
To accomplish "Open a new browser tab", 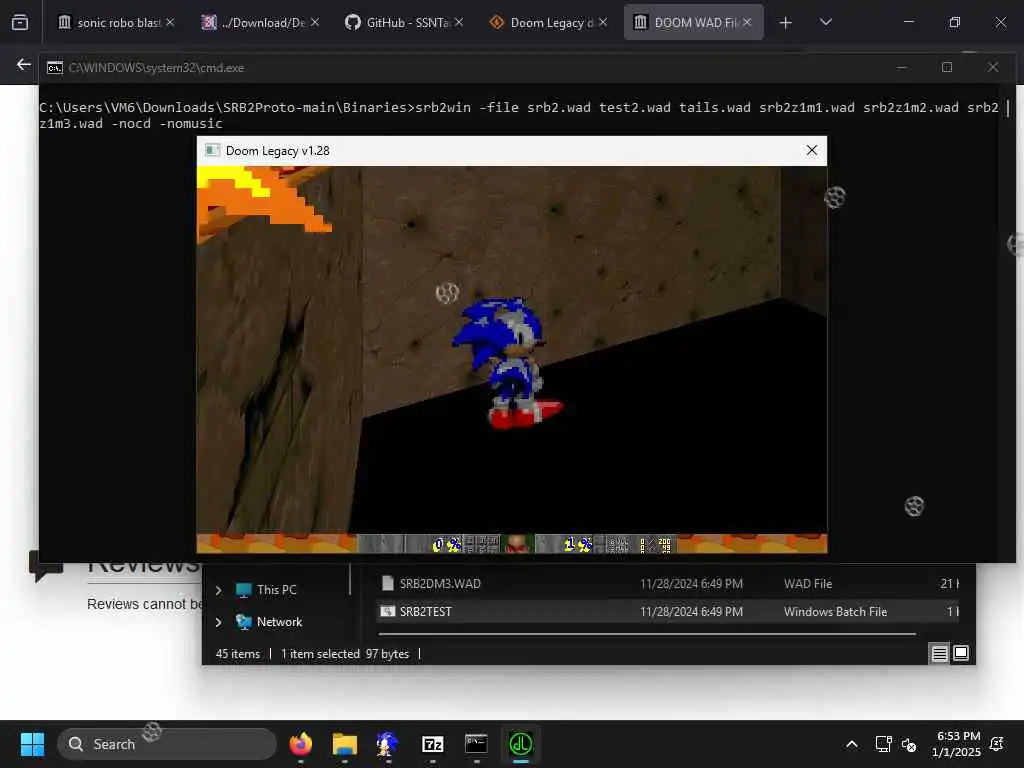I will (786, 23).
